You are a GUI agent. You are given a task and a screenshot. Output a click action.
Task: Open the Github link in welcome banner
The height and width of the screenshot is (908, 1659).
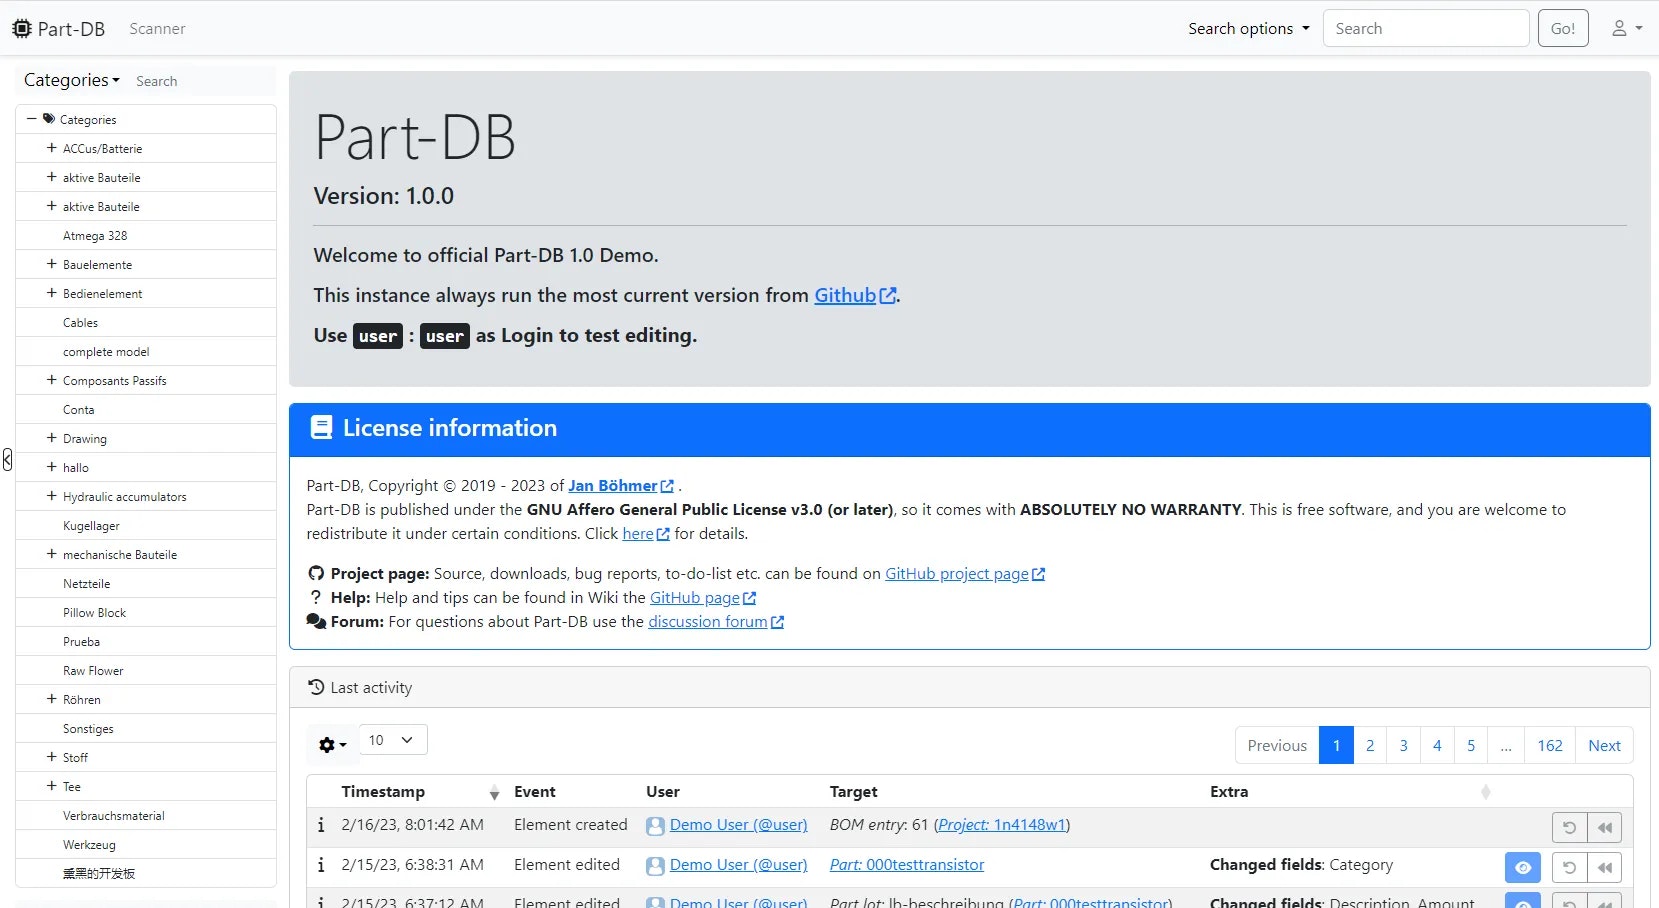(845, 296)
